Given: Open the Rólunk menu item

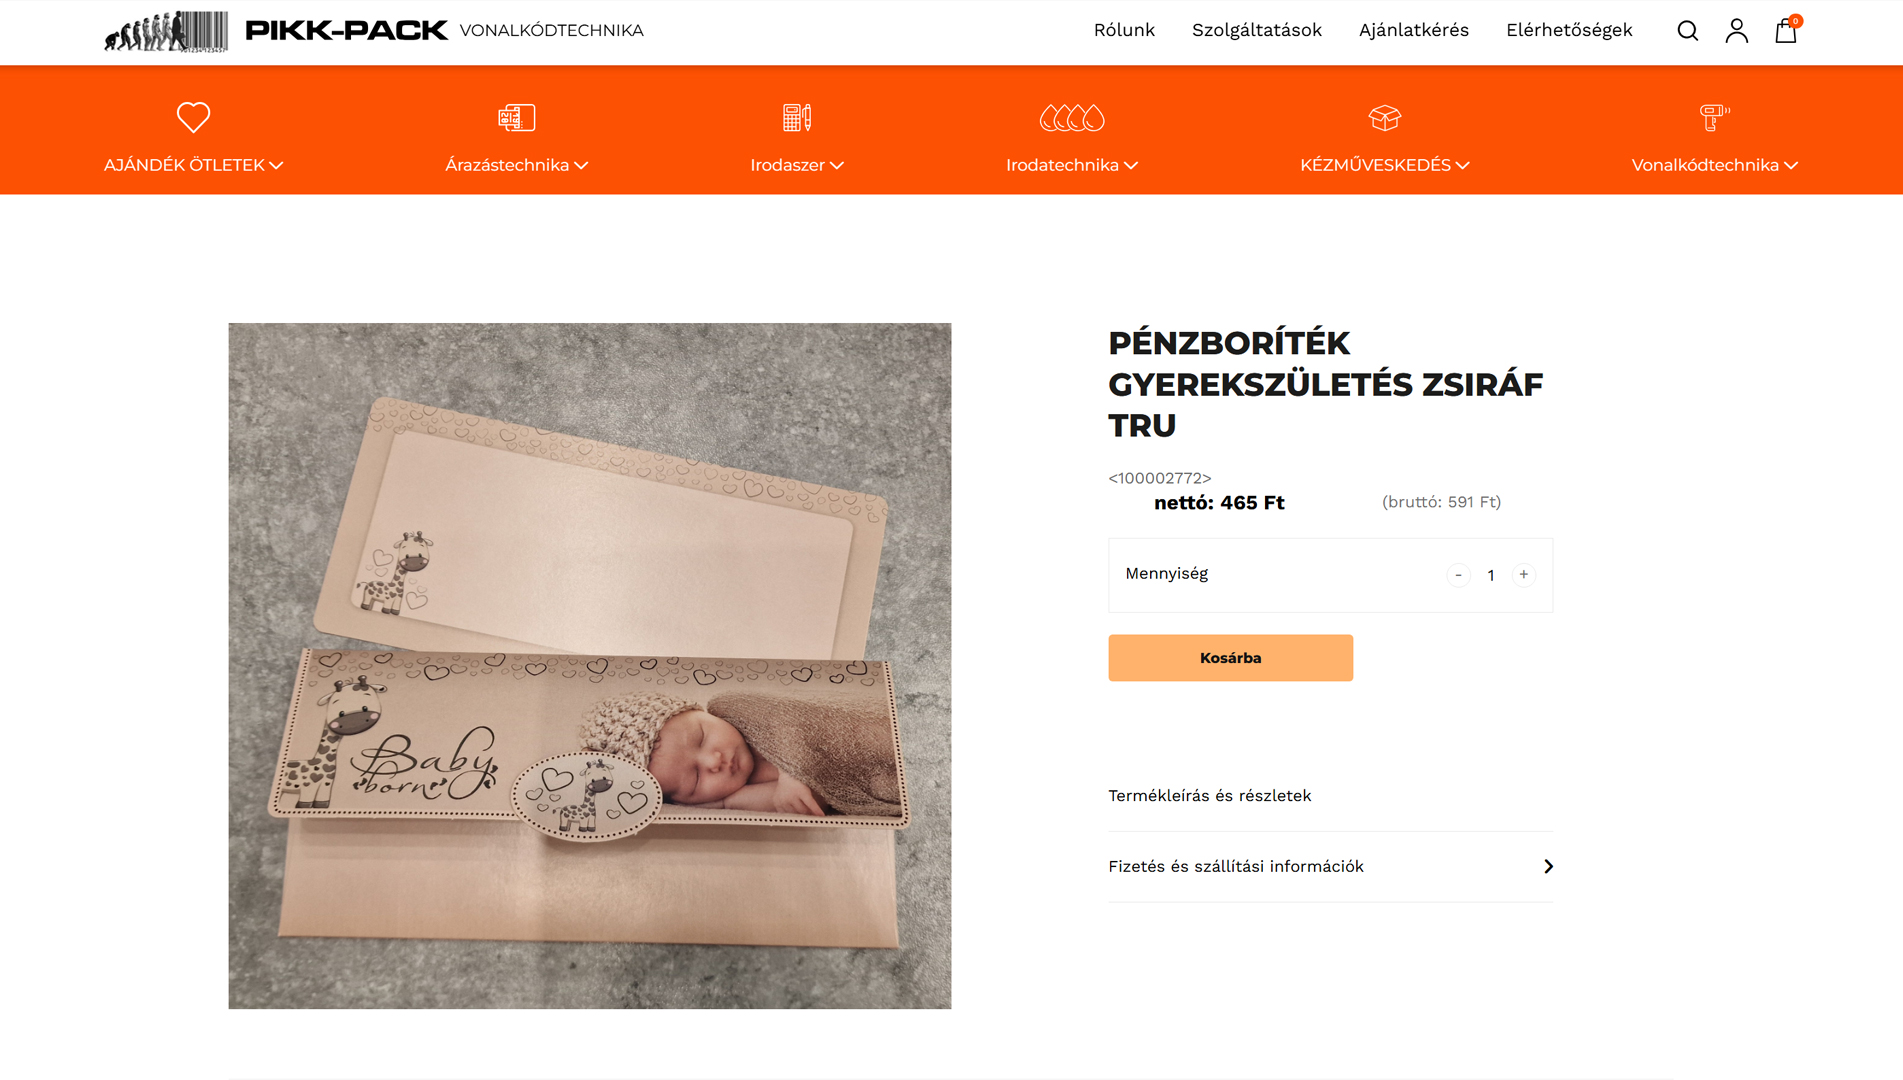Looking at the screenshot, I should coord(1124,30).
